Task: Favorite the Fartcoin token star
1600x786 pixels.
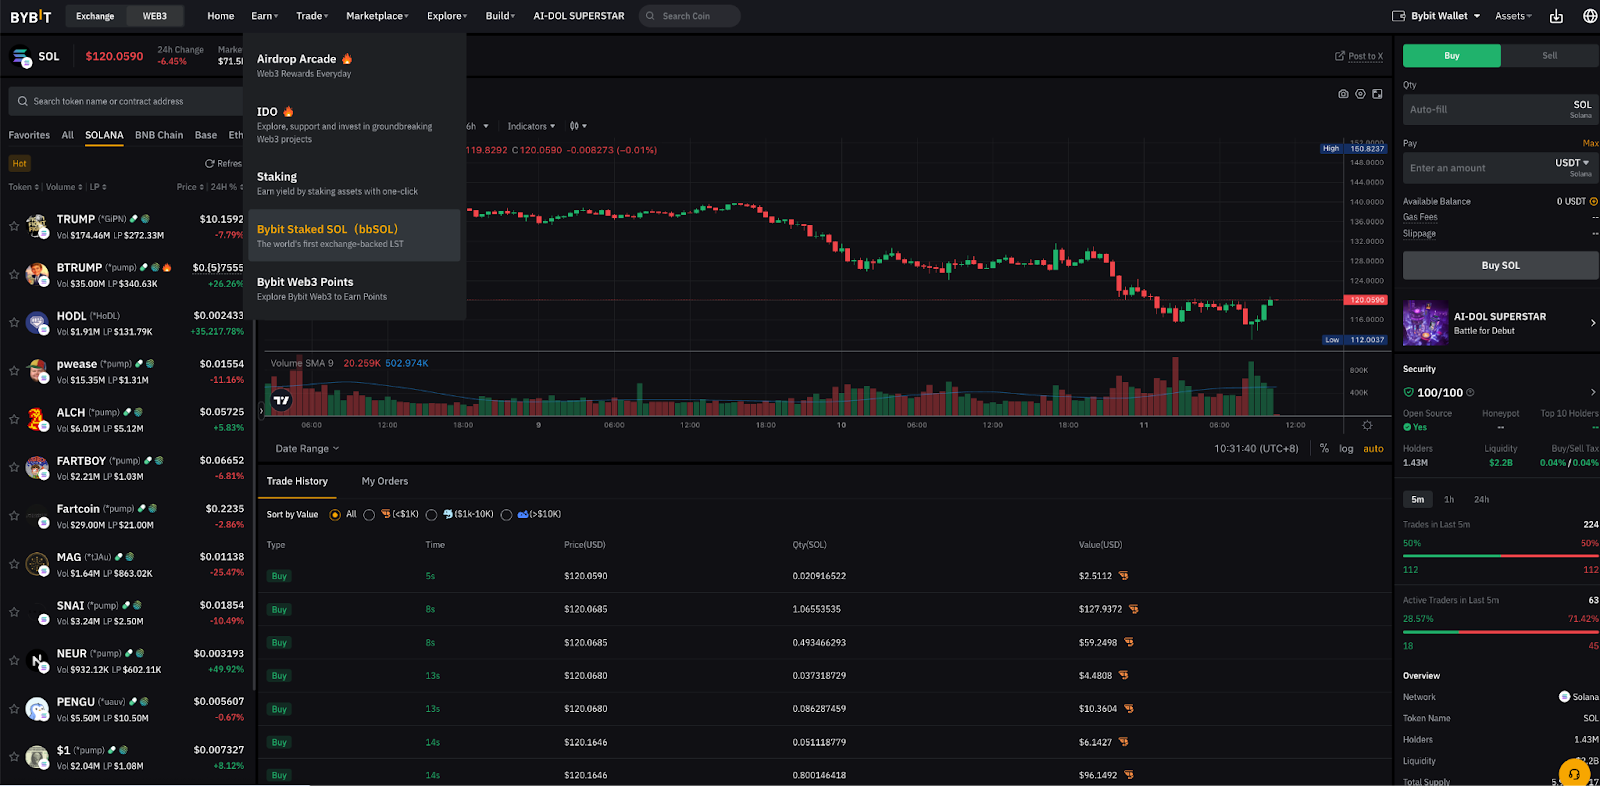Action: [14, 515]
